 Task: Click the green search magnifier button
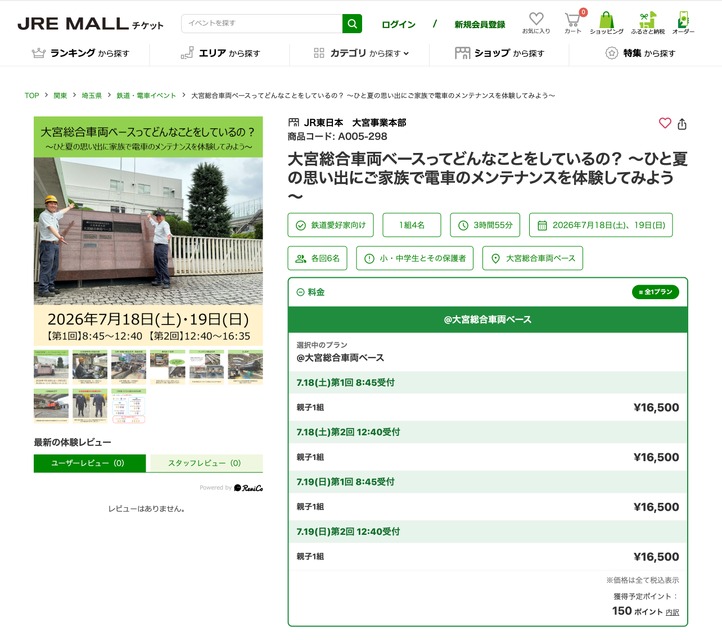point(352,23)
